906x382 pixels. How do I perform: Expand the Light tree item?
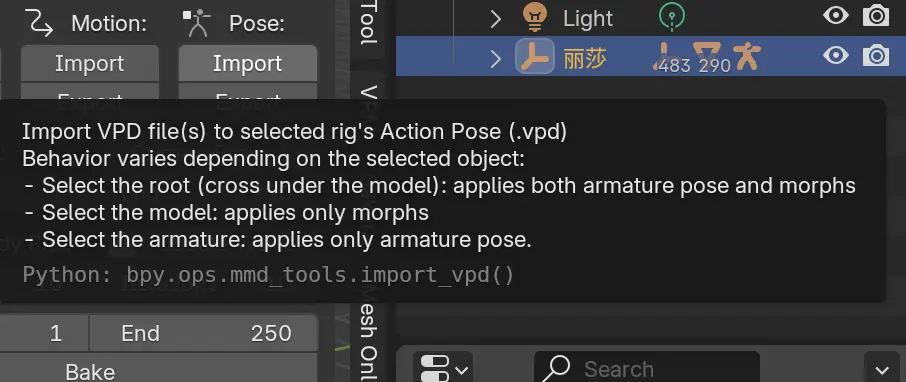[495, 18]
